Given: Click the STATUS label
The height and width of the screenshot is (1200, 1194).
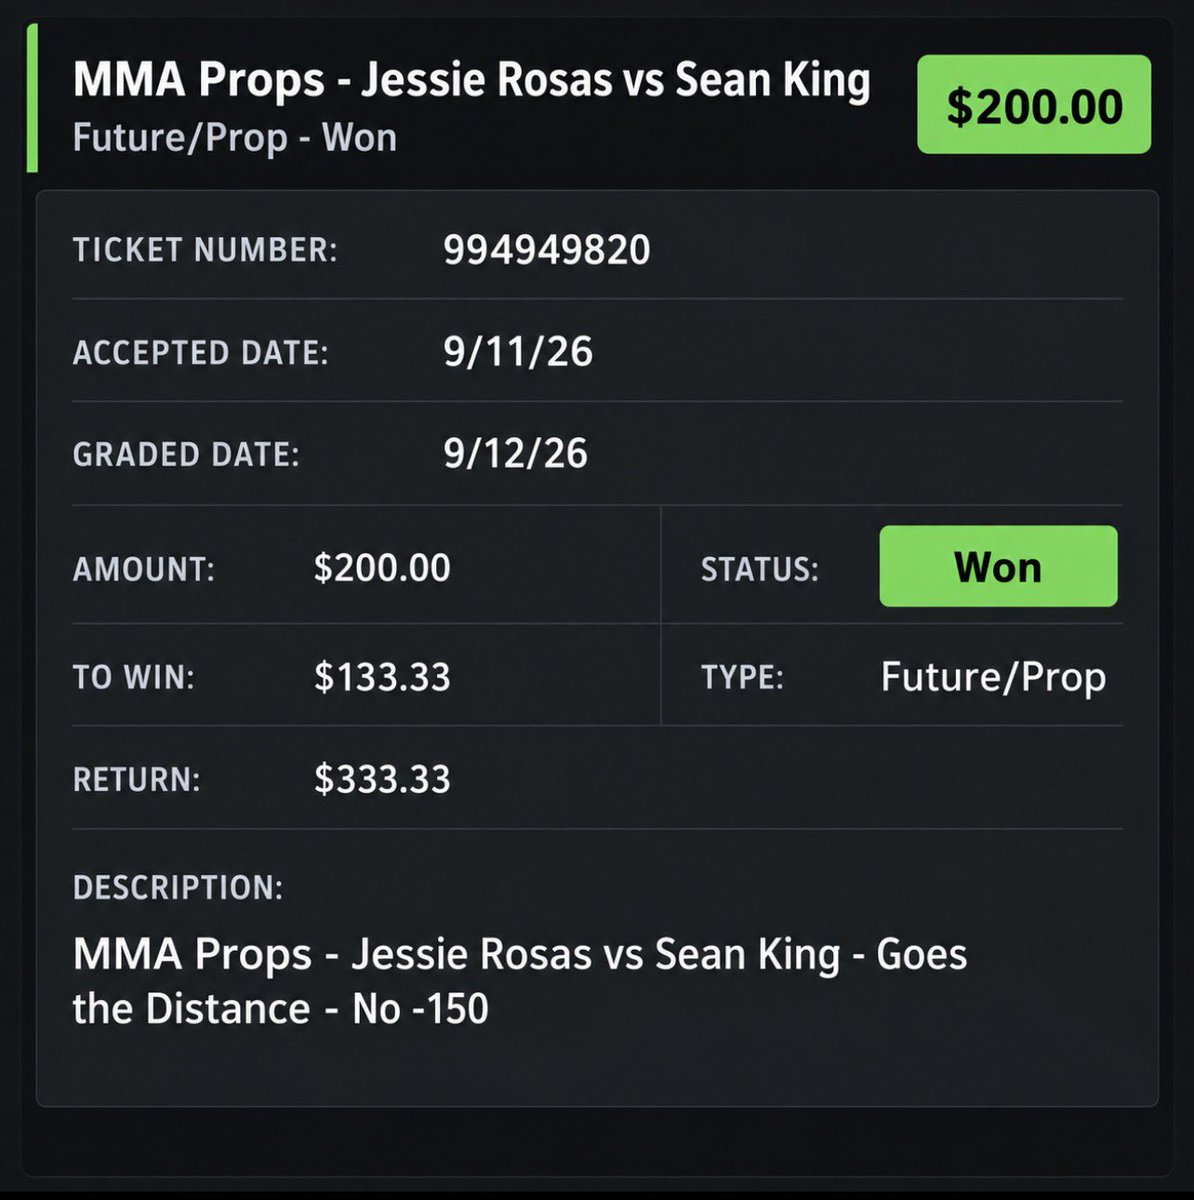Looking at the screenshot, I should pyautogui.click(x=760, y=569).
